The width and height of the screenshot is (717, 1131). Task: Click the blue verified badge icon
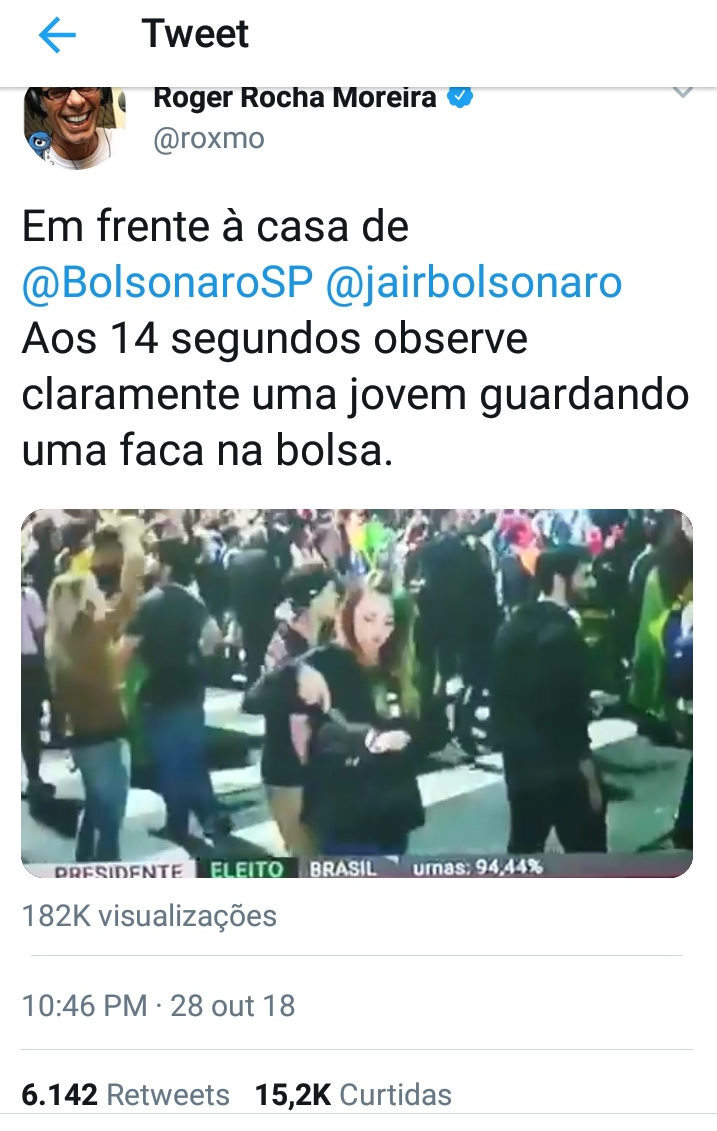(460, 97)
